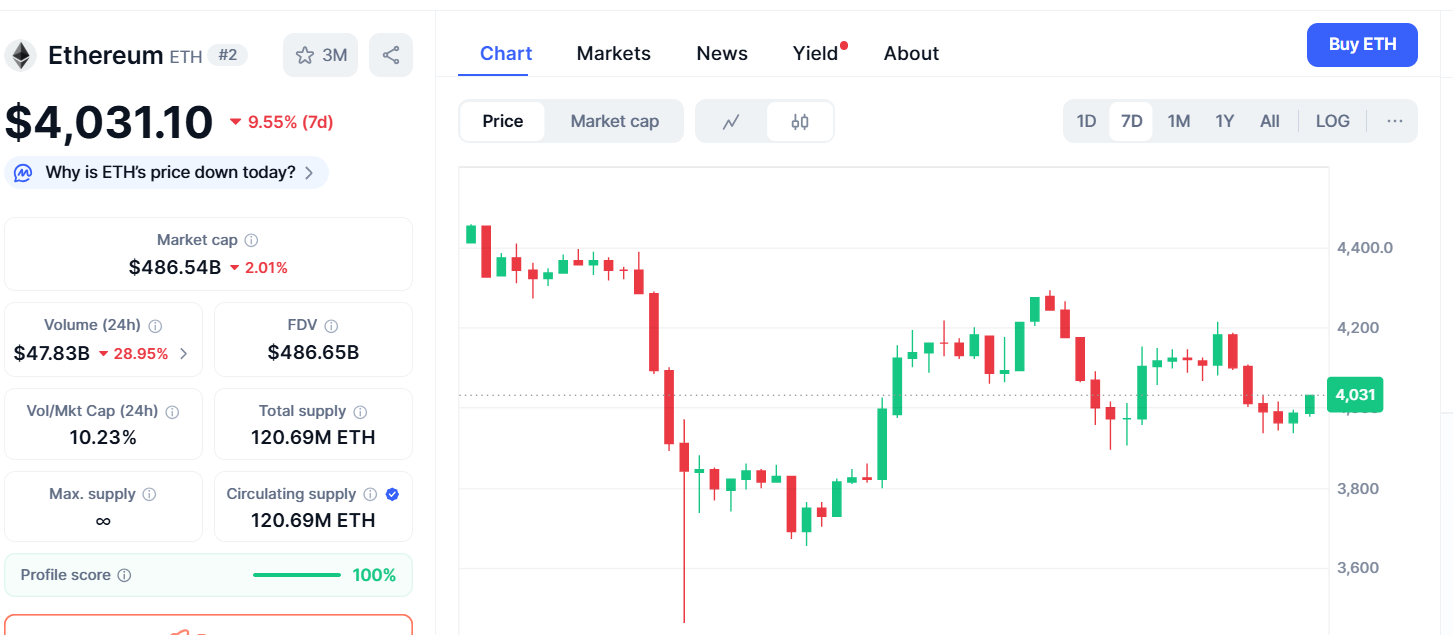Viewport: 1453px width, 635px height.
Task: Click the FDV info icon
Action: click(331, 325)
